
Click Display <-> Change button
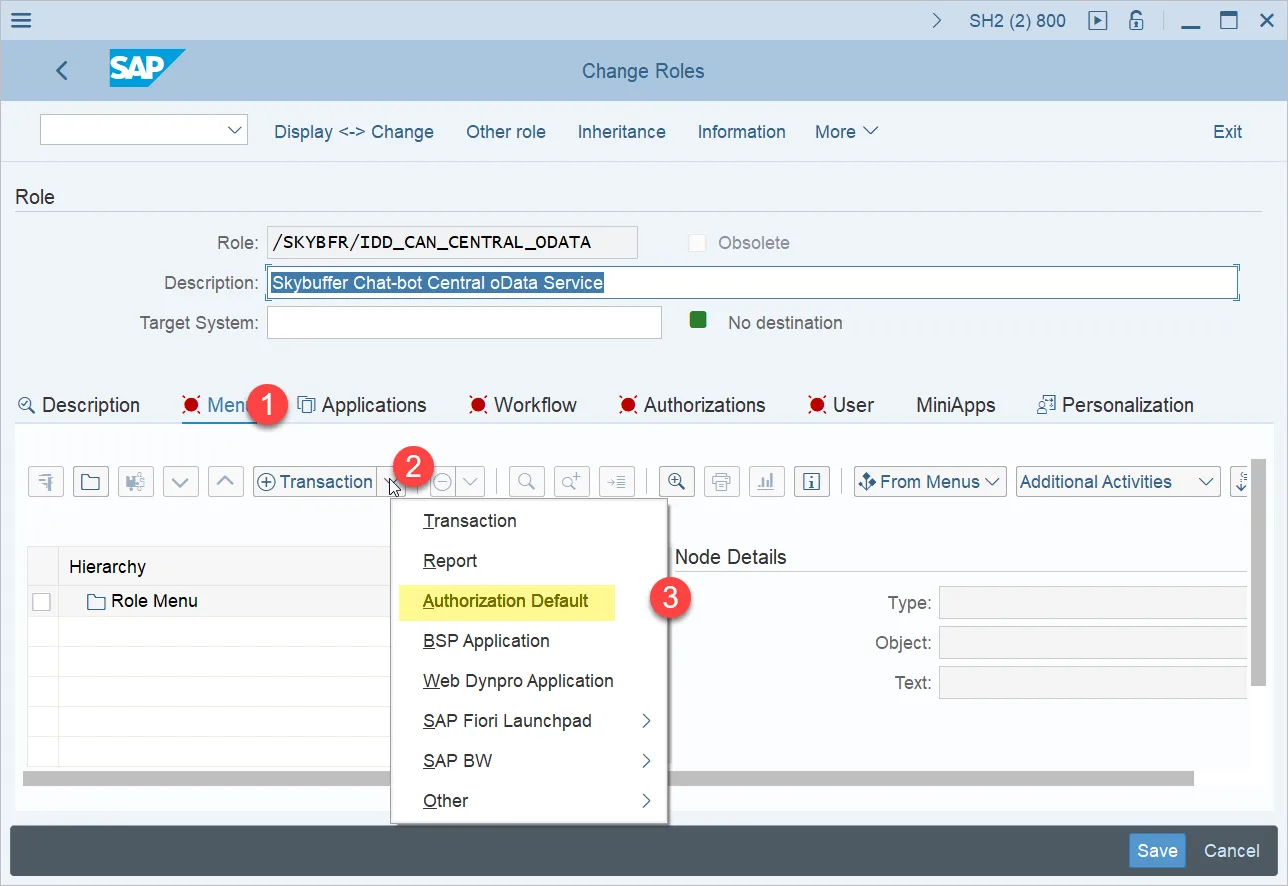click(354, 132)
